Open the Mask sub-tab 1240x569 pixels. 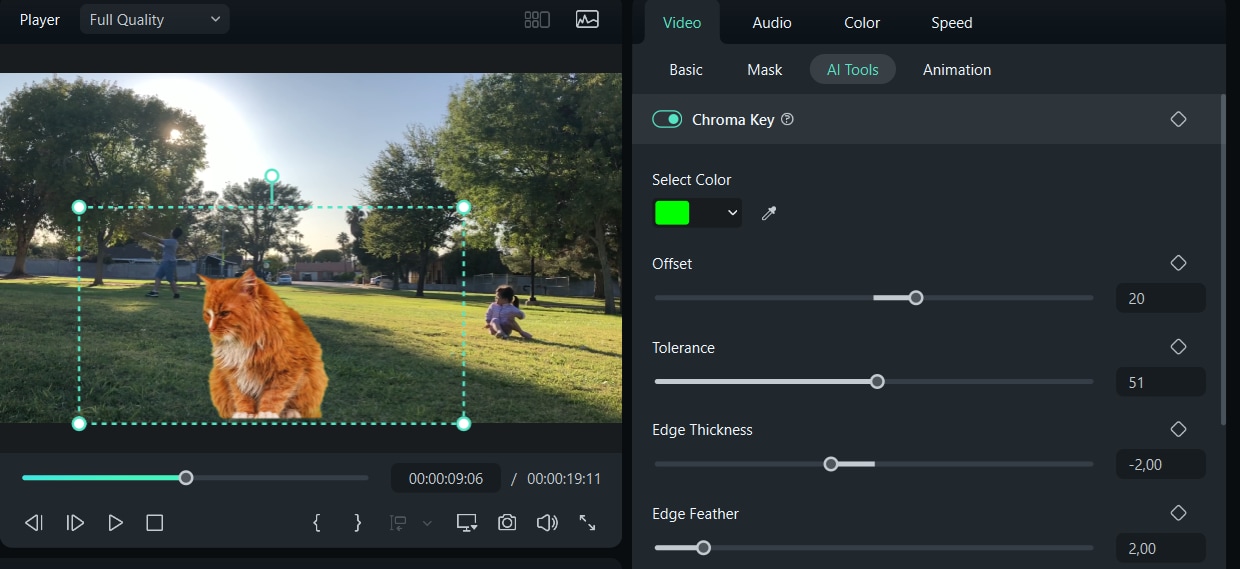click(x=765, y=69)
